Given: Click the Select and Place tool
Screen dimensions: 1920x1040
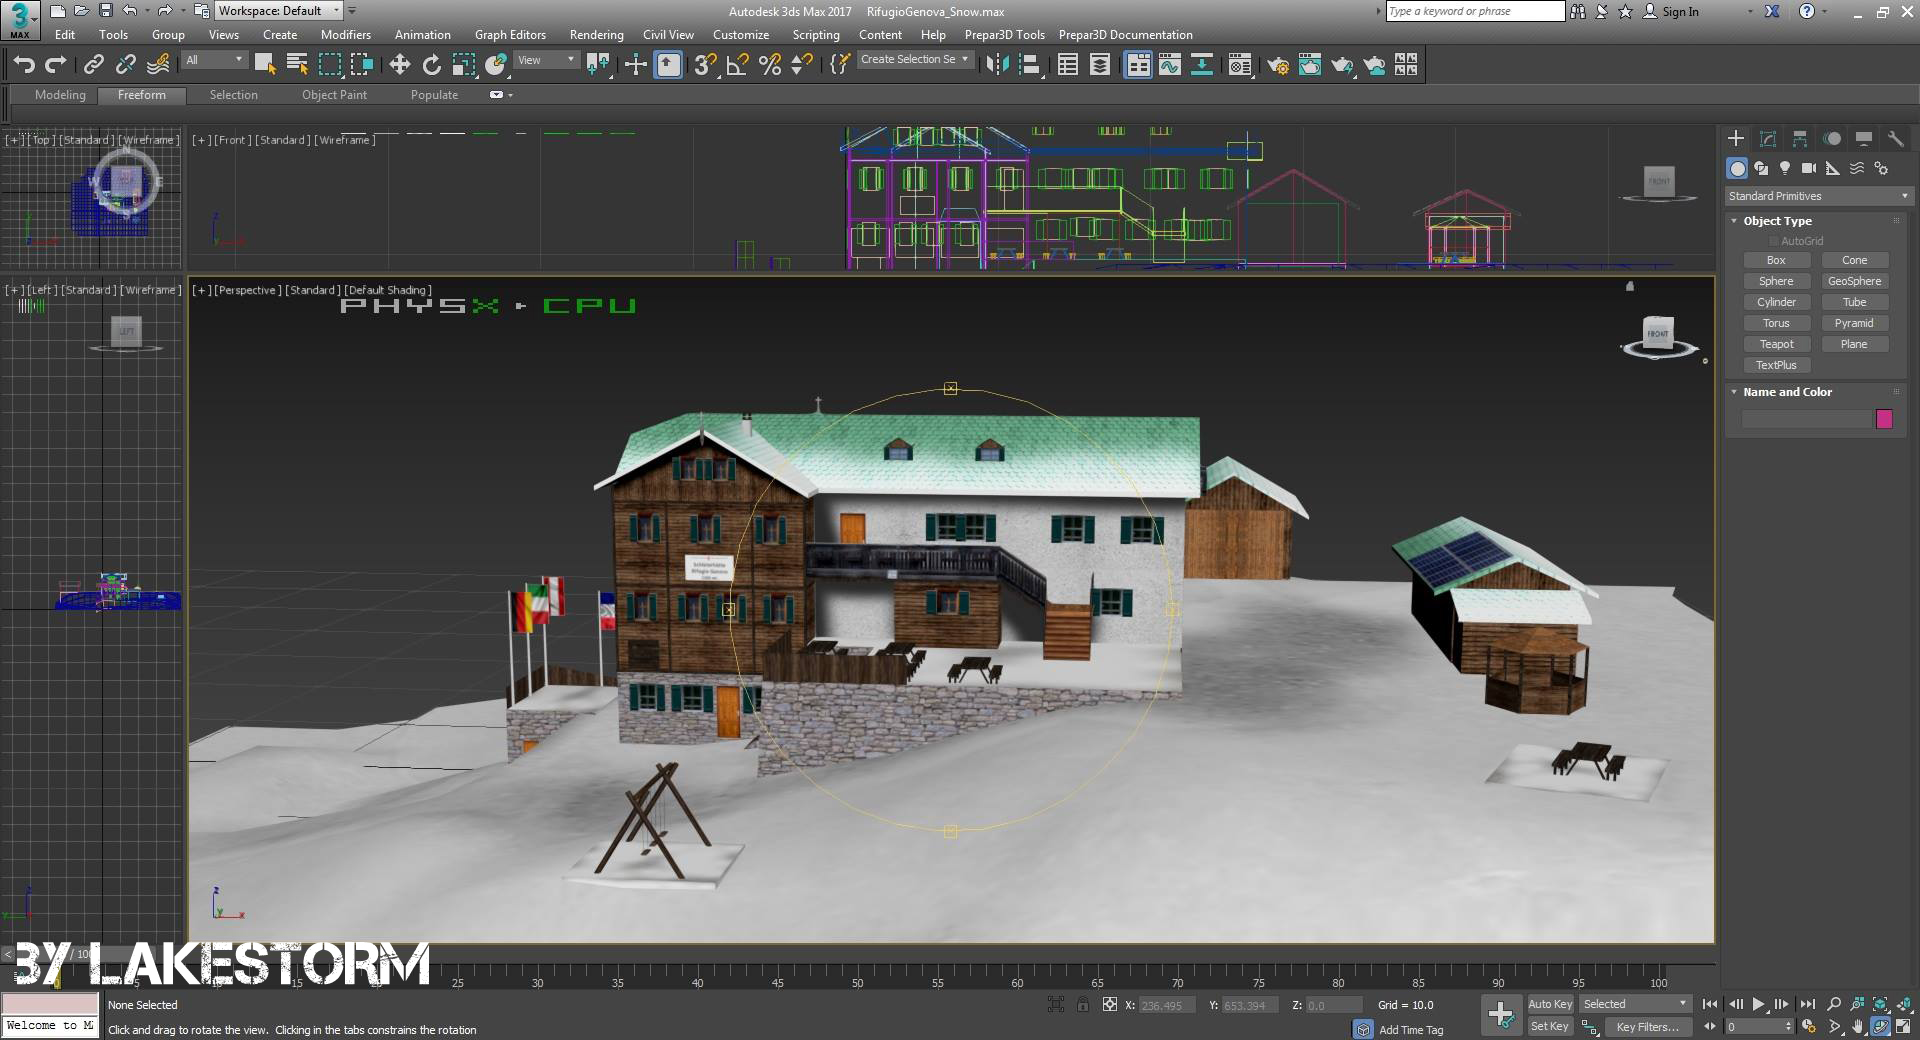Looking at the screenshot, I should tap(496, 65).
